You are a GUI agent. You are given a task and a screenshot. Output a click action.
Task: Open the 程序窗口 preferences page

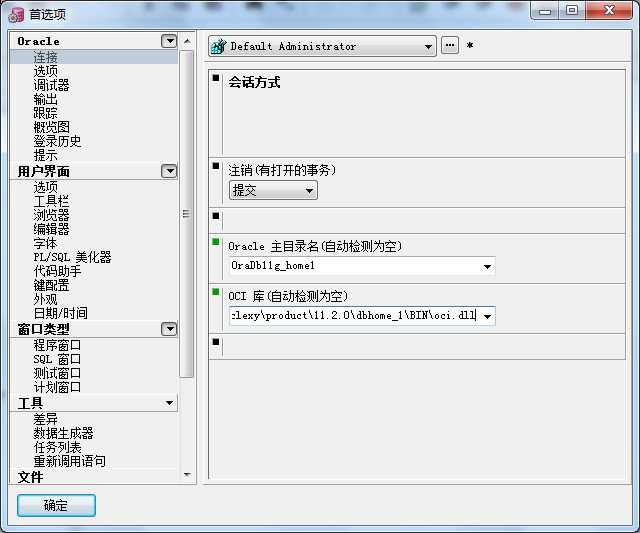57,345
